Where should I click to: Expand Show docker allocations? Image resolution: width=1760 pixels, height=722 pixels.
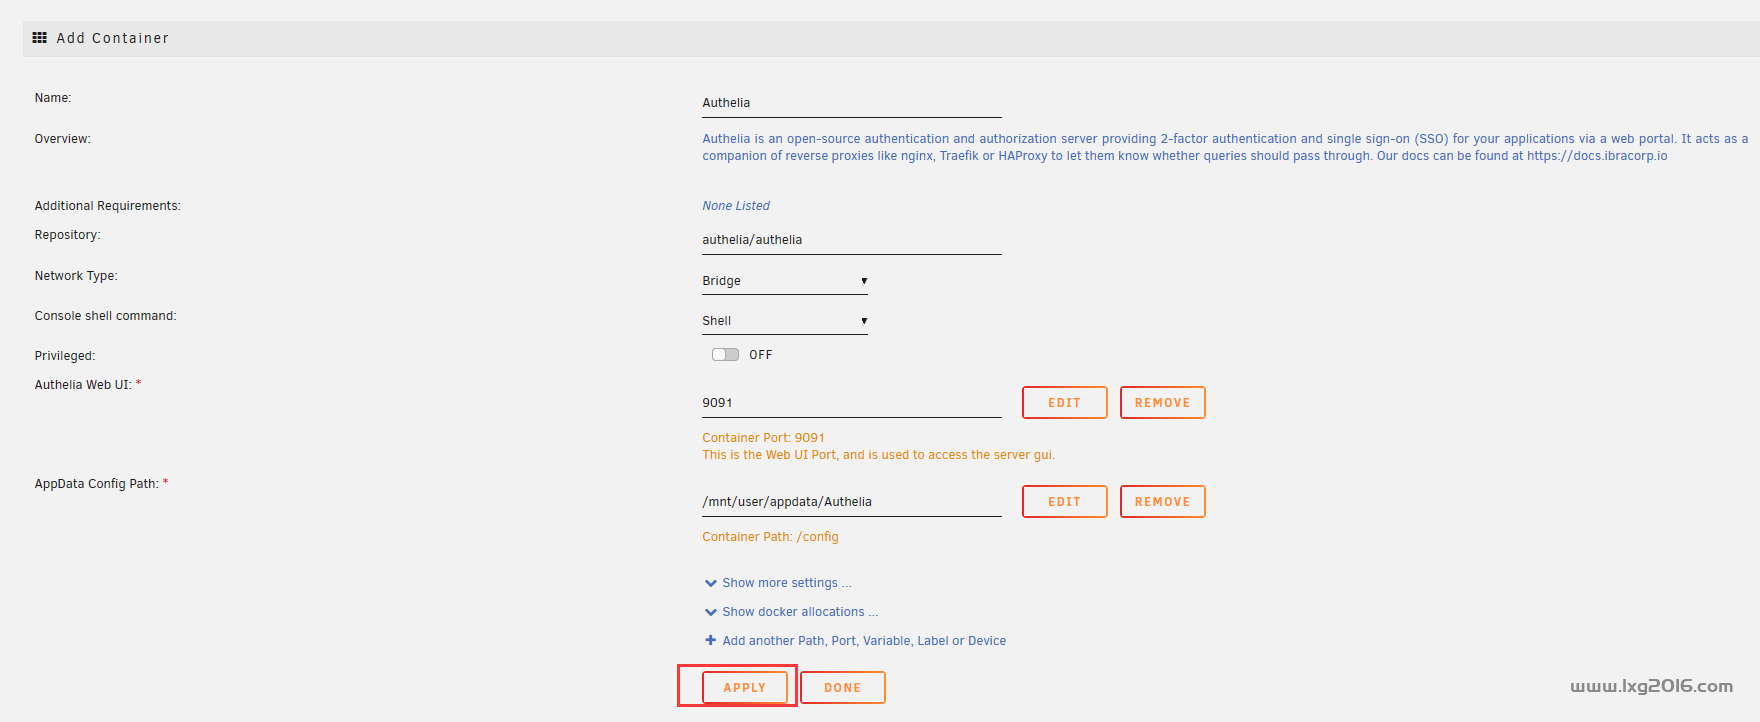800,612
